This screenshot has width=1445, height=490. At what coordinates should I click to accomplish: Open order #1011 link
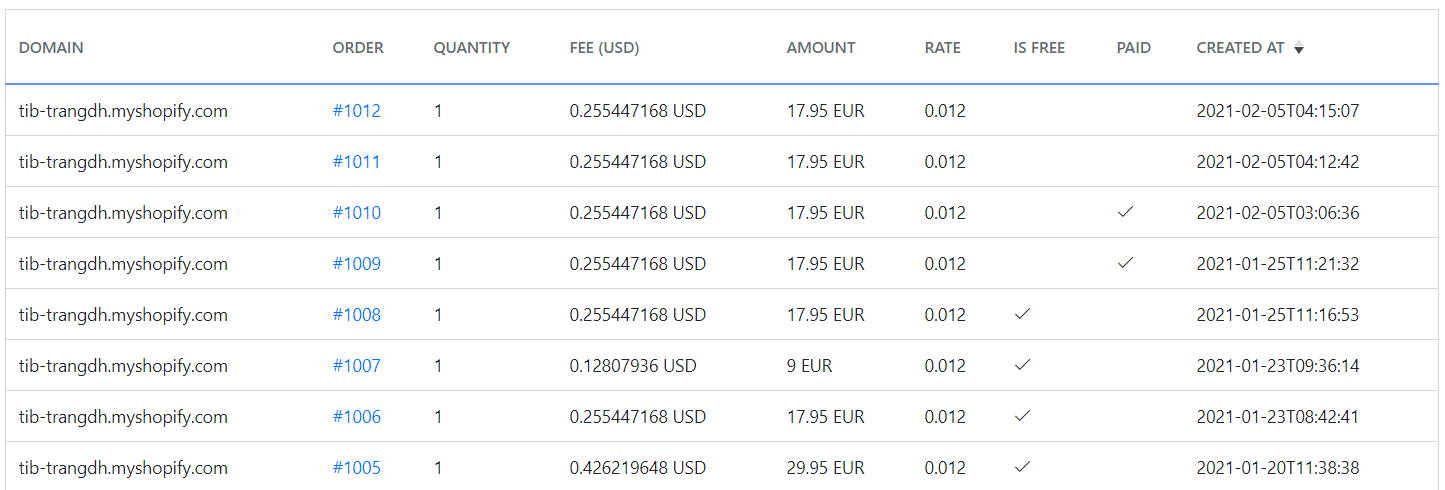point(357,162)
